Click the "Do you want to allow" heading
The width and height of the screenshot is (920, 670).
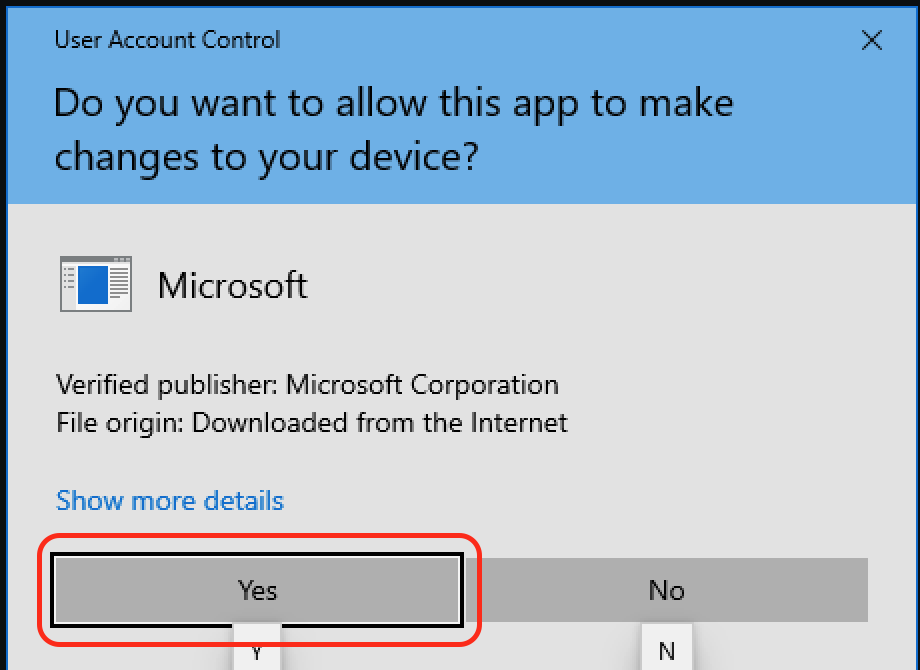click(x=393, y=104)
